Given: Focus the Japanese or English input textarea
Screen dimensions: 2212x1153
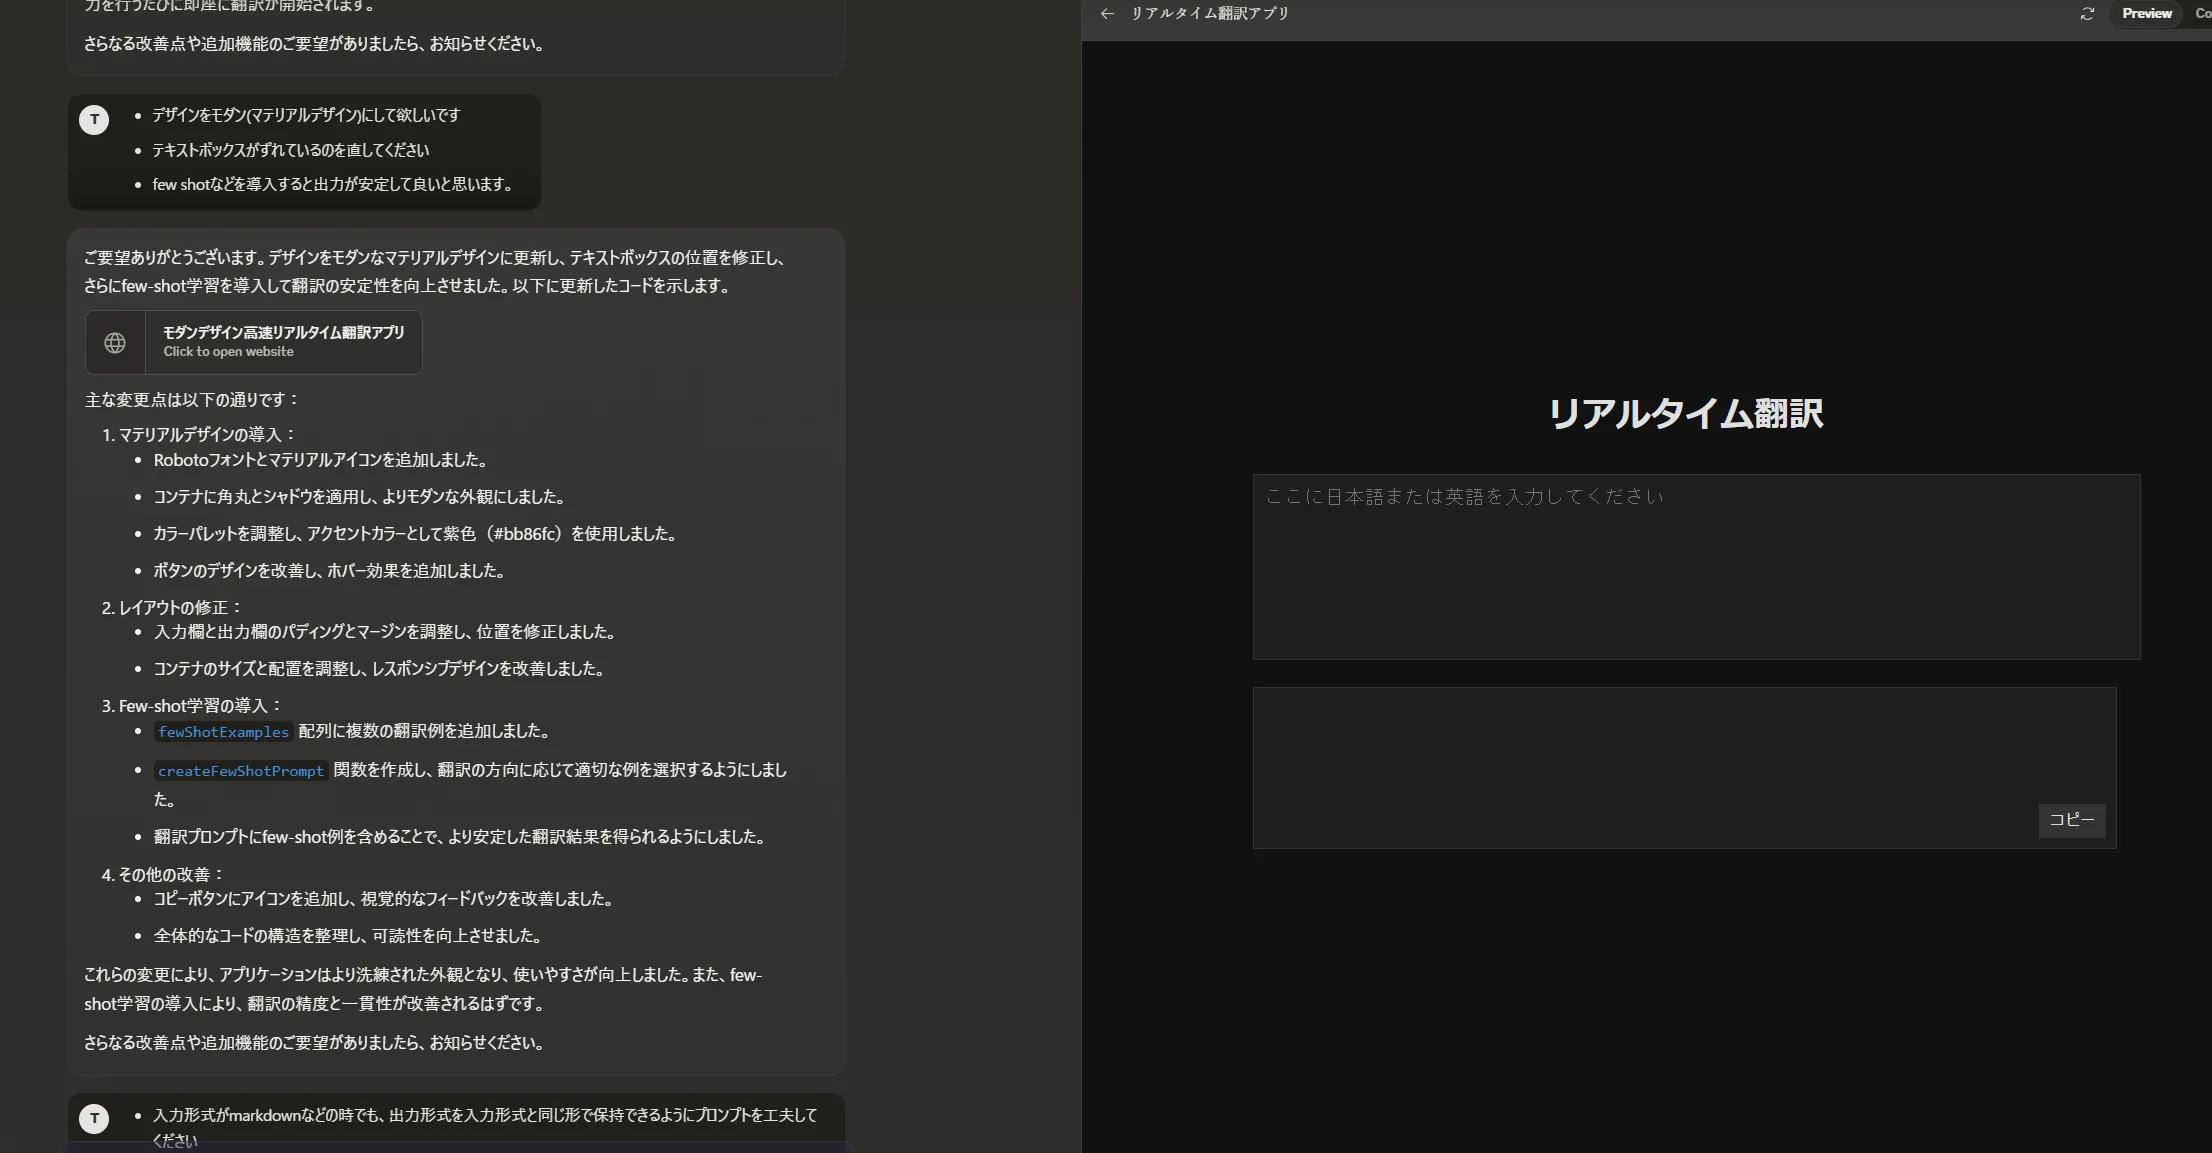Looking at the screenshot, I should pos(1695,567).
